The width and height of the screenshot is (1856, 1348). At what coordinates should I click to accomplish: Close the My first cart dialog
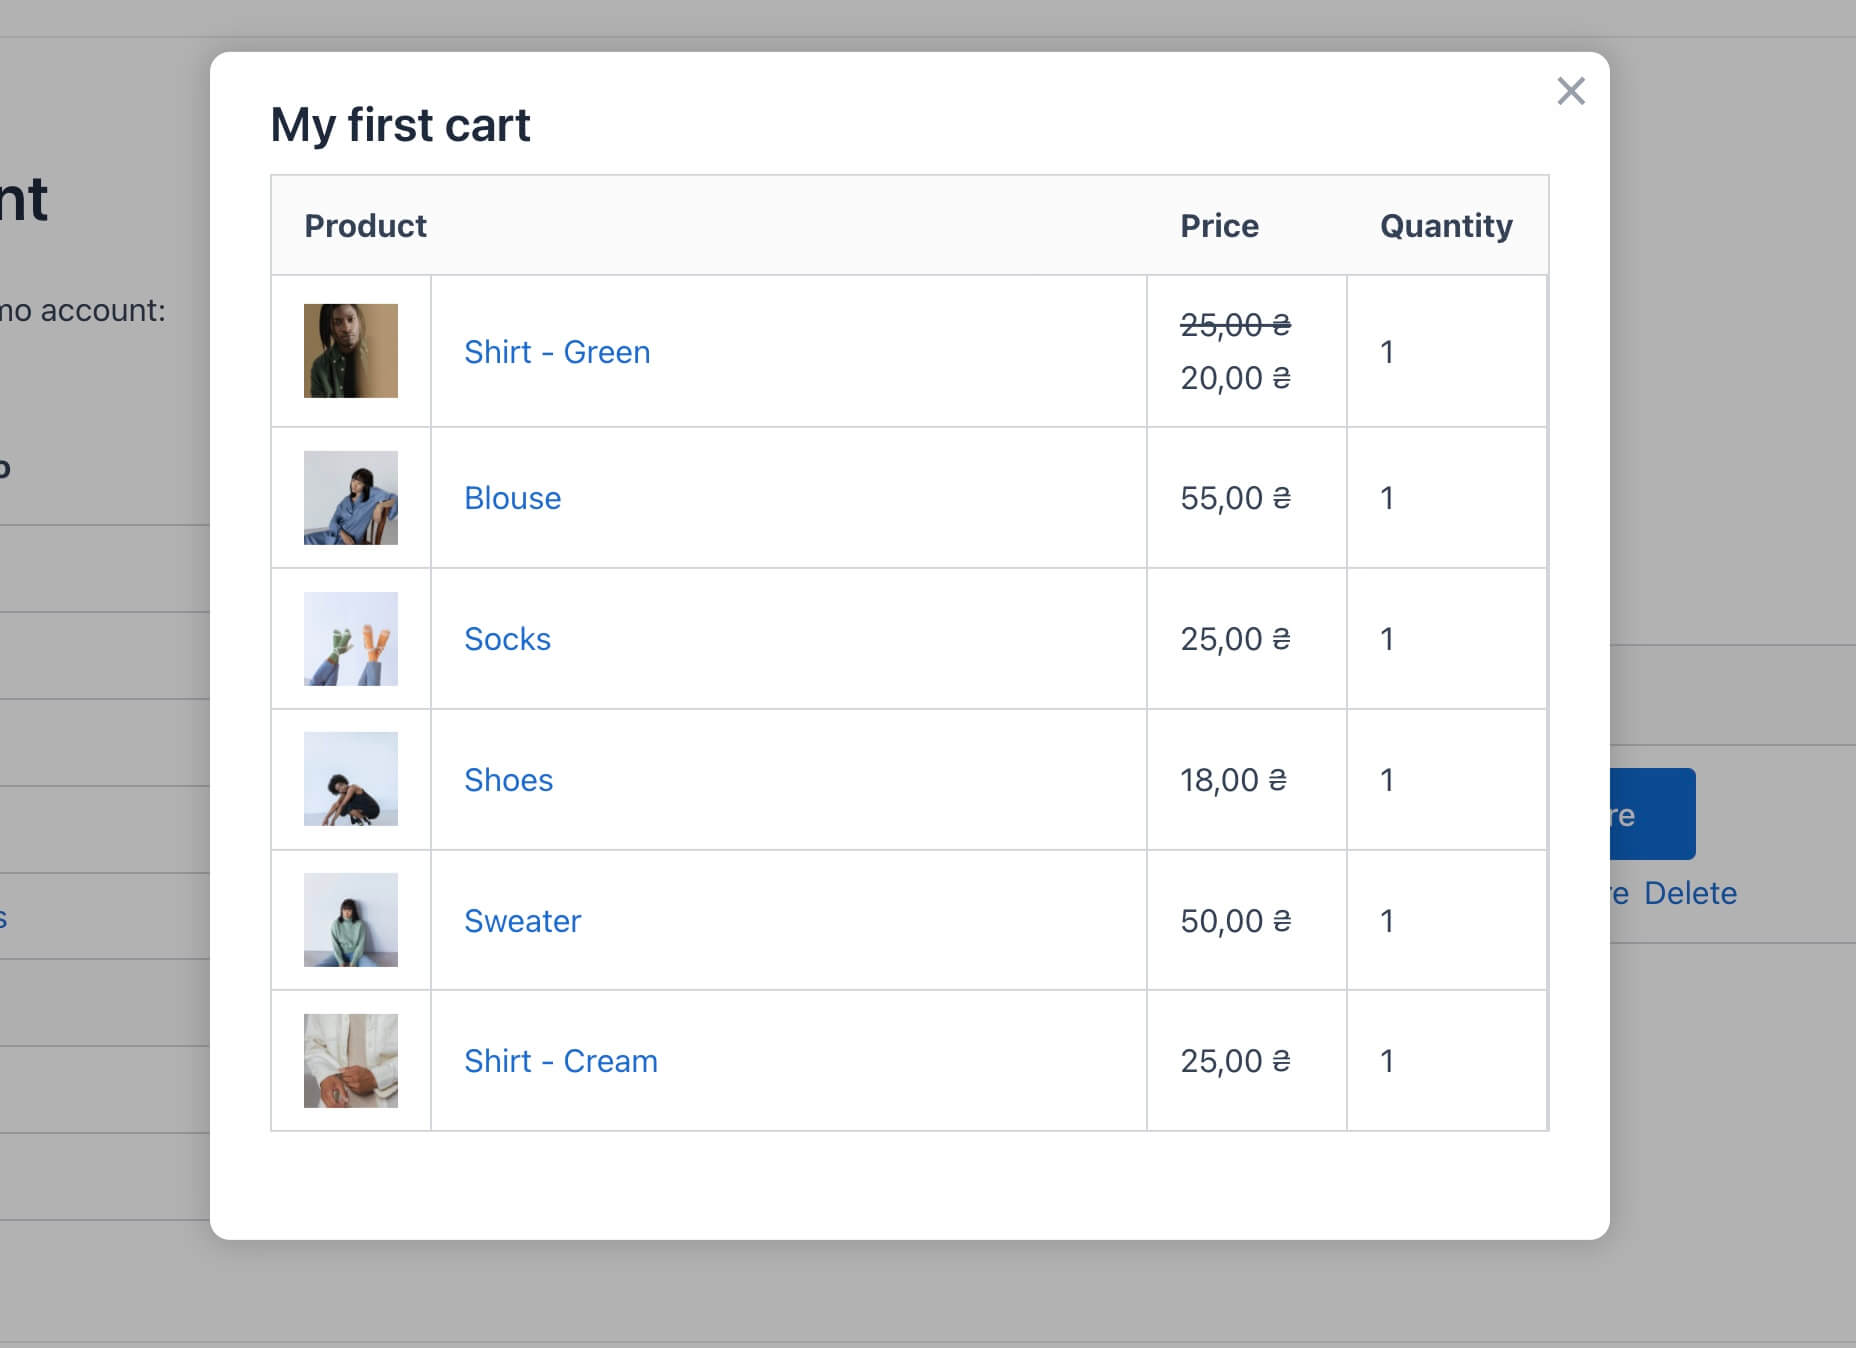tap(1570, 91)
